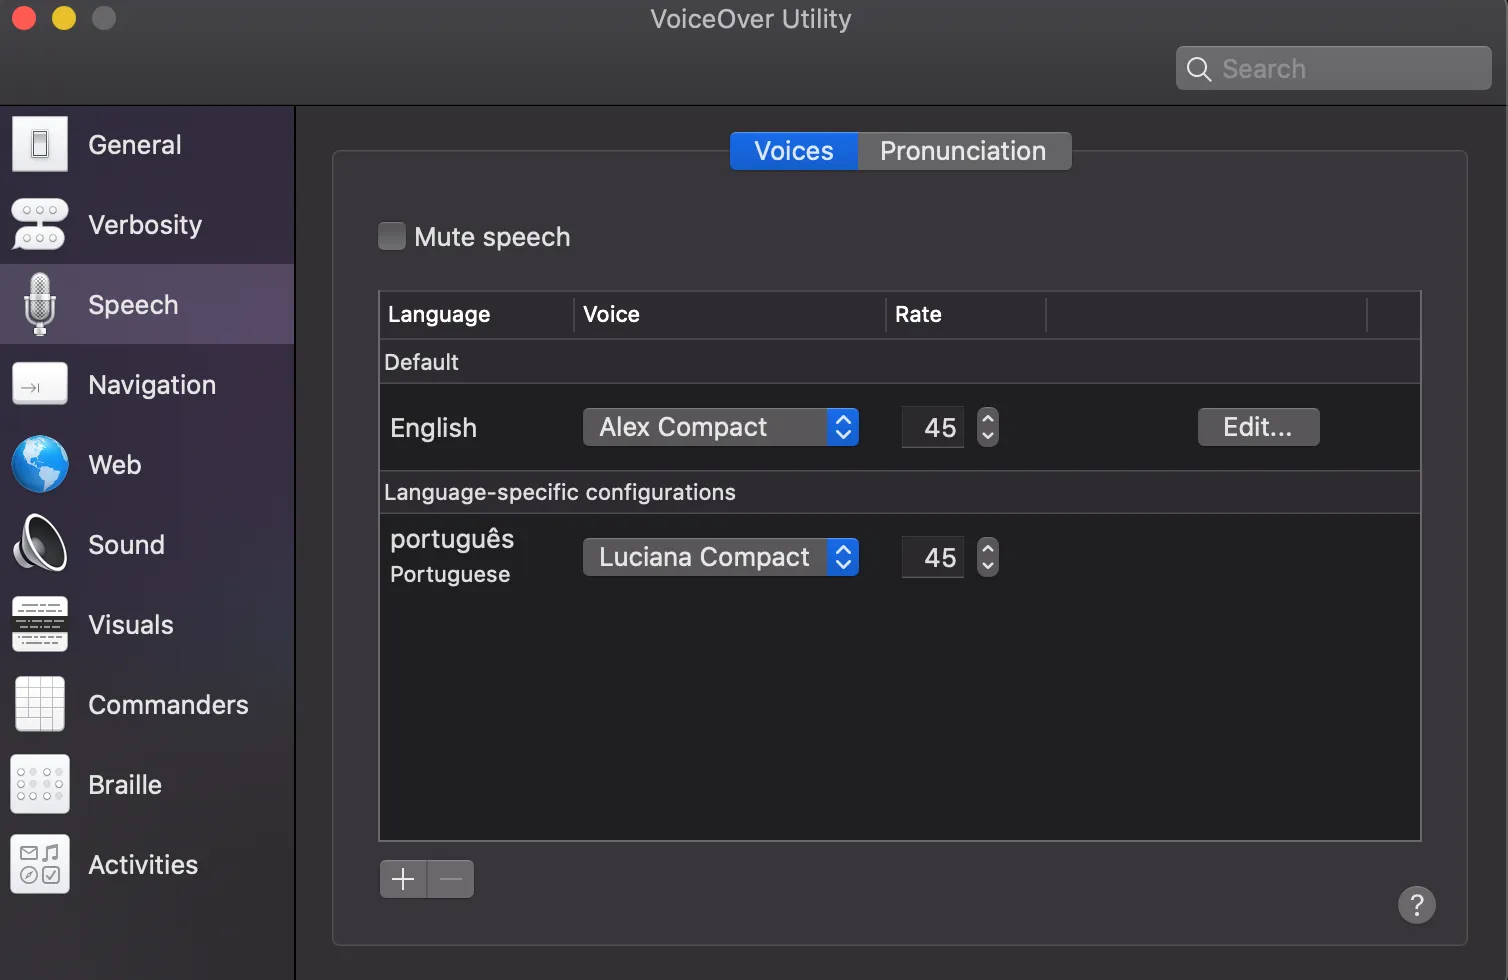Screen dimensions: 1508x980
Task: Close the VoiceOver Utility window
Action: pyautogui.click(x=24, y=18)
